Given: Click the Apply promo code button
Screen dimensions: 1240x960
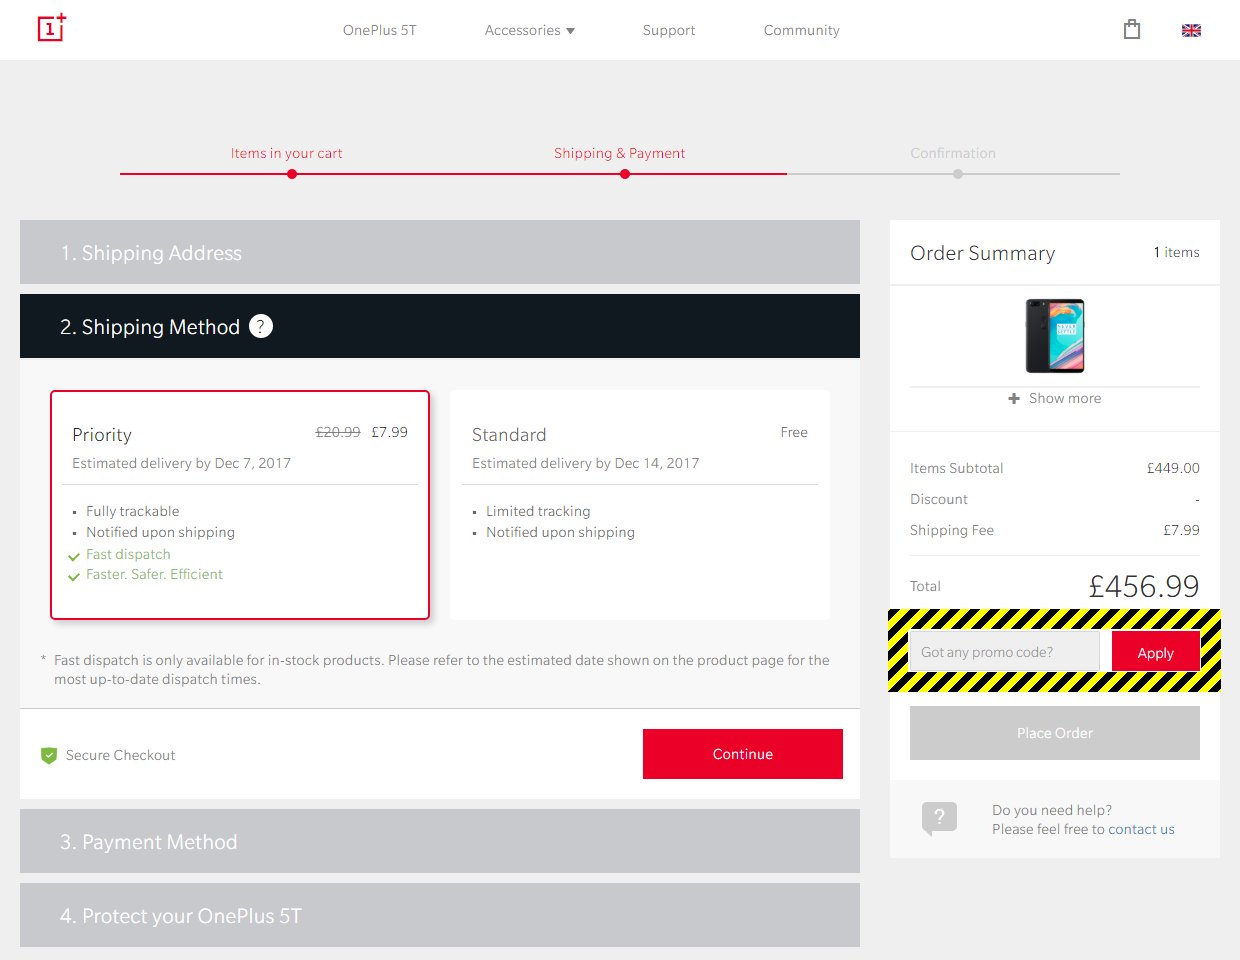Looking at the screenshot, I should pyautogui.click(x=1156, y=652).
